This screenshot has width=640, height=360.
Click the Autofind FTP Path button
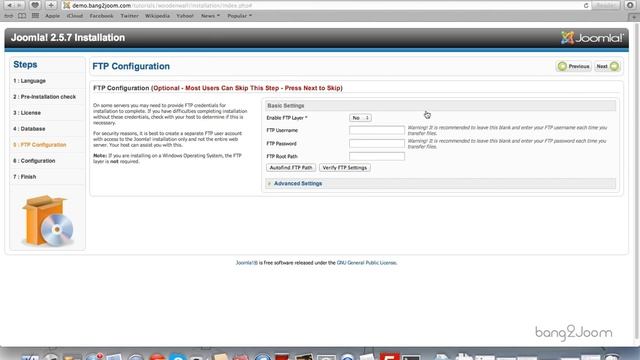(291, 168)
